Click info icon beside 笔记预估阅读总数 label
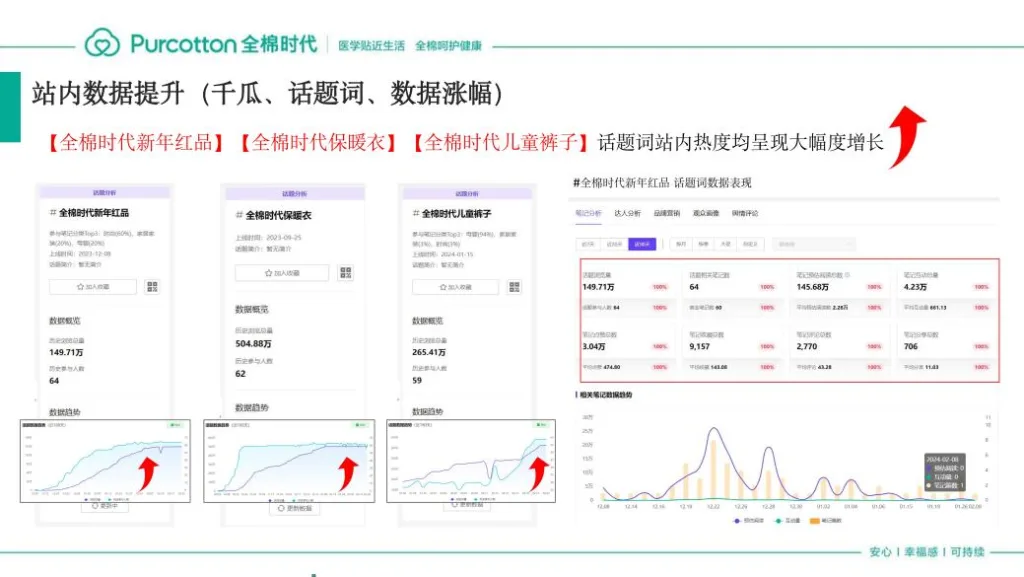The height and width of the screenshot is (577, 1024). [847, 273]
